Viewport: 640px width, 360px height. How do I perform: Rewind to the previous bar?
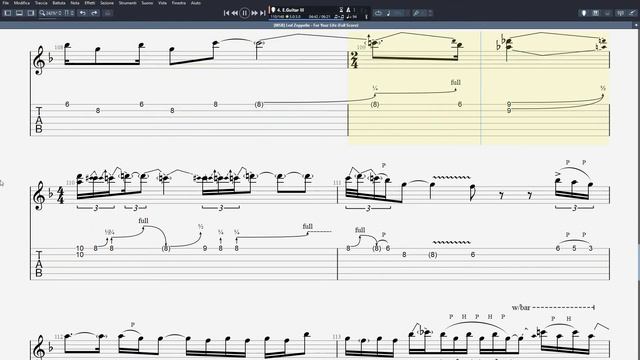(235, 13)
